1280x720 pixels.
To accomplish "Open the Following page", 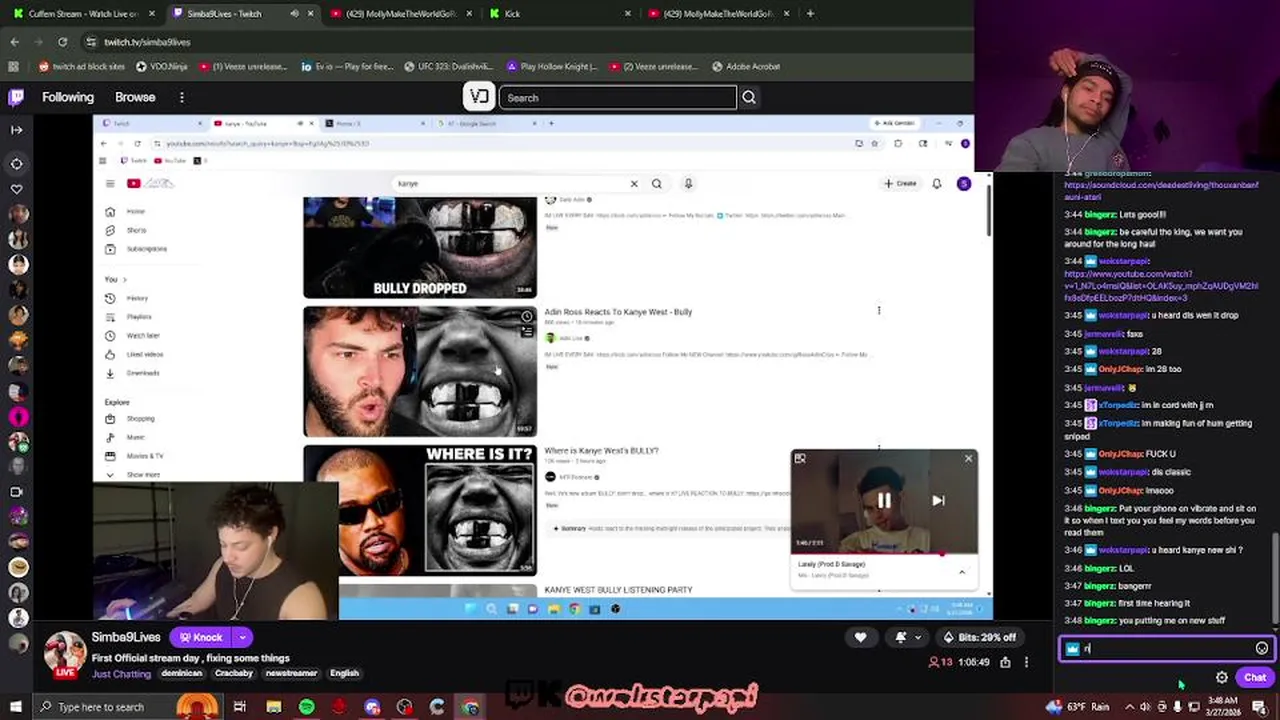I will click(68, 97).
